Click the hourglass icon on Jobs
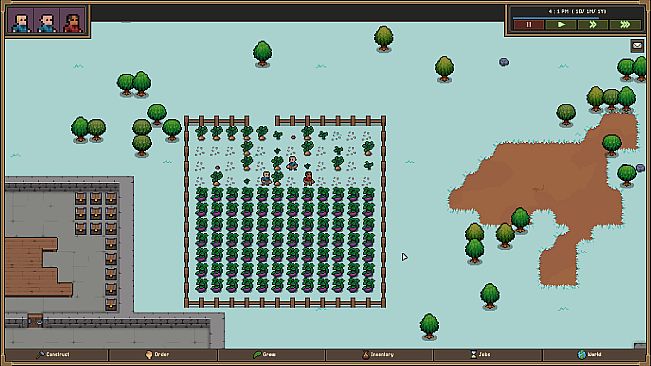651x366 pixels. [x=474, y=354]
